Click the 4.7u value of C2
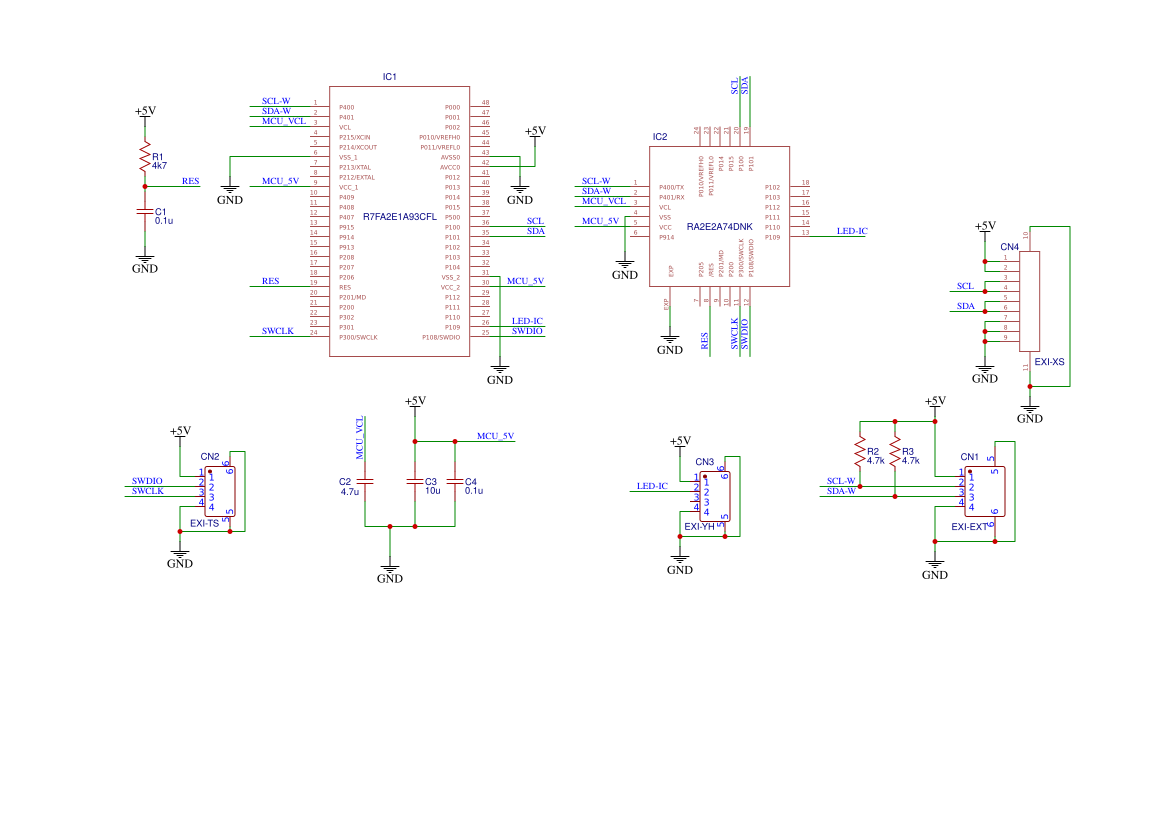The image size is (1169, 827). point(350,492)
